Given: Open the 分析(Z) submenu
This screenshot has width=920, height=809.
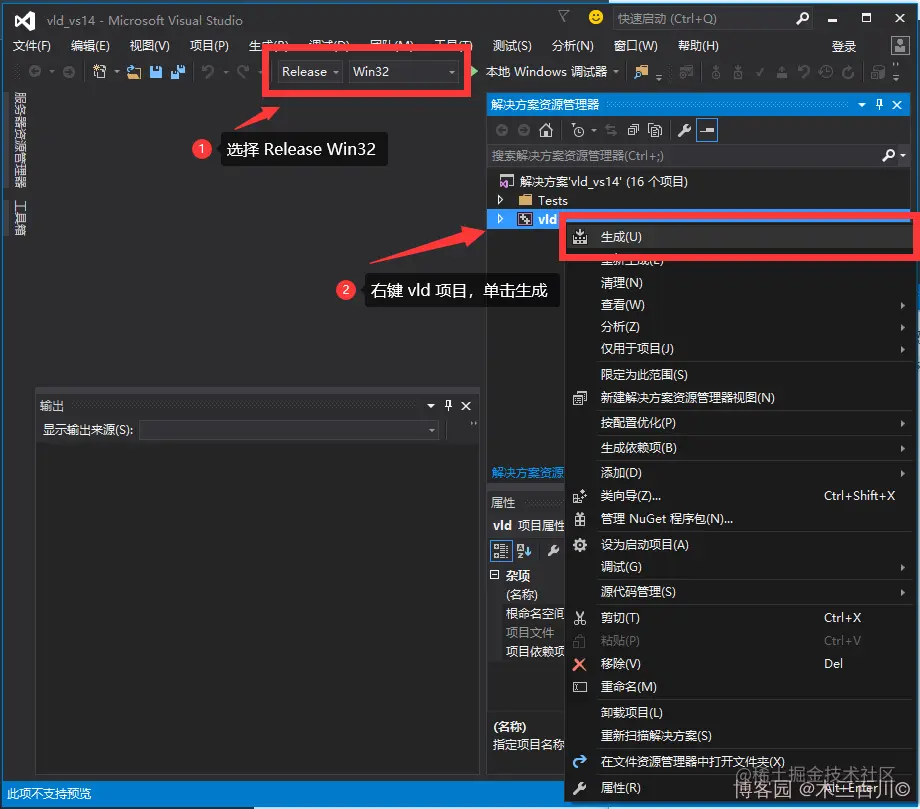Looking at the screenshot, I should (739, 326).
